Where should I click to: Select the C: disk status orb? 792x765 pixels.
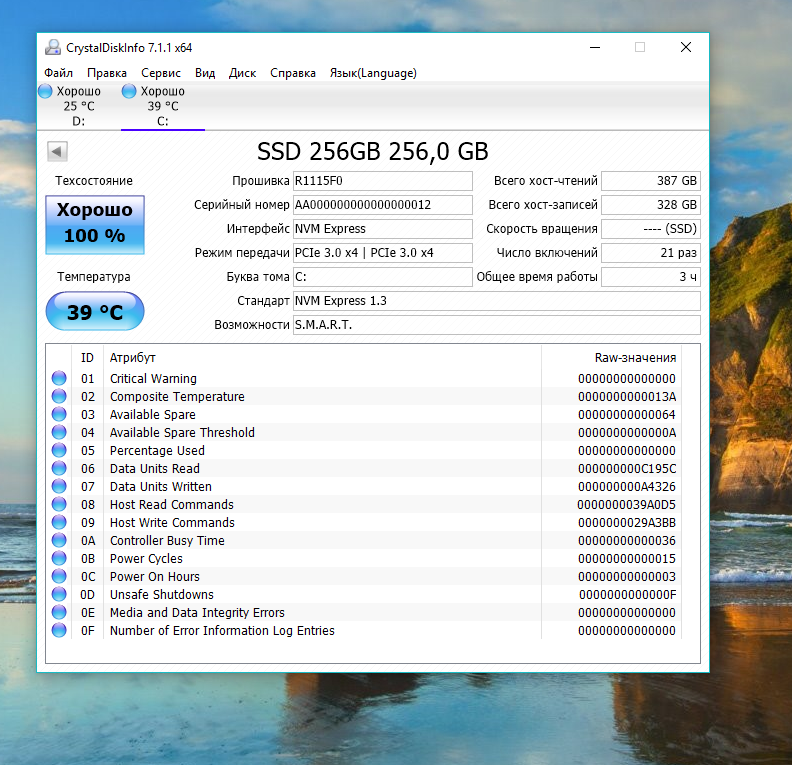(129, 91)
